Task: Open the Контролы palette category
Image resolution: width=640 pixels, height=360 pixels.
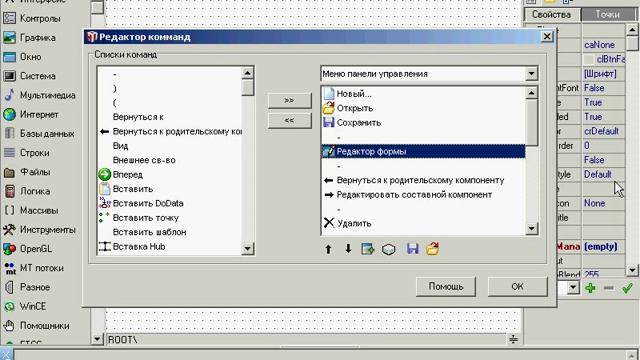Action: pos(40,18)
